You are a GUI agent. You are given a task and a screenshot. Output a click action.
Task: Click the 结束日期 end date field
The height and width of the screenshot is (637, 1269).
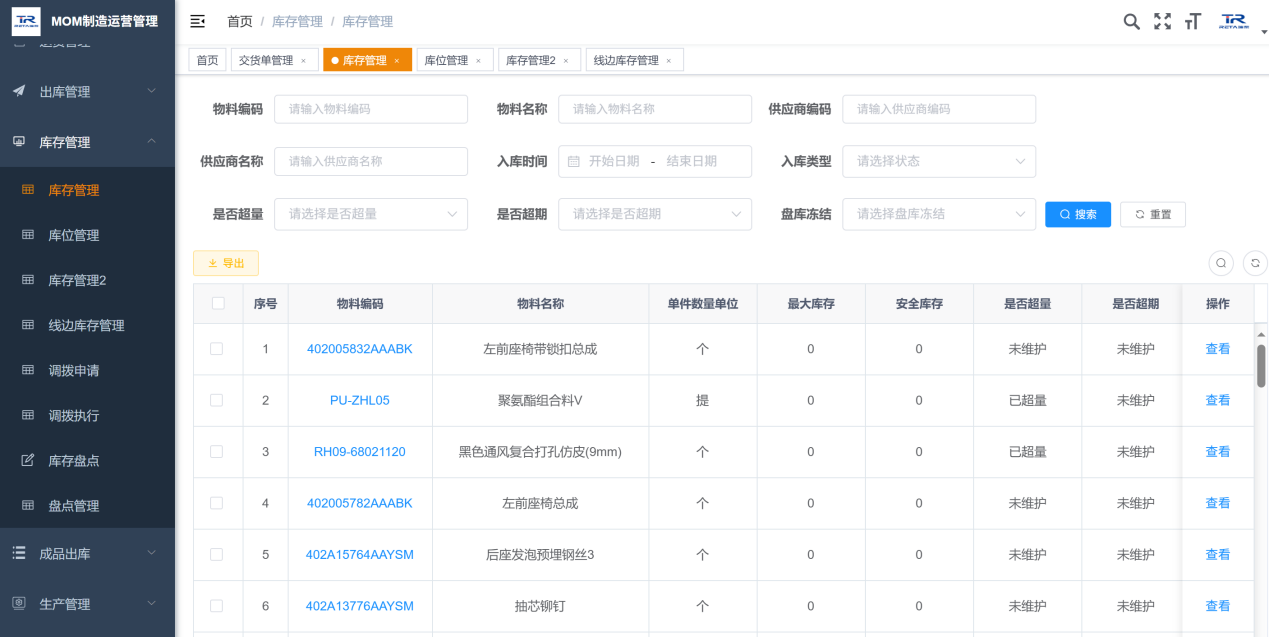point(692,161)
